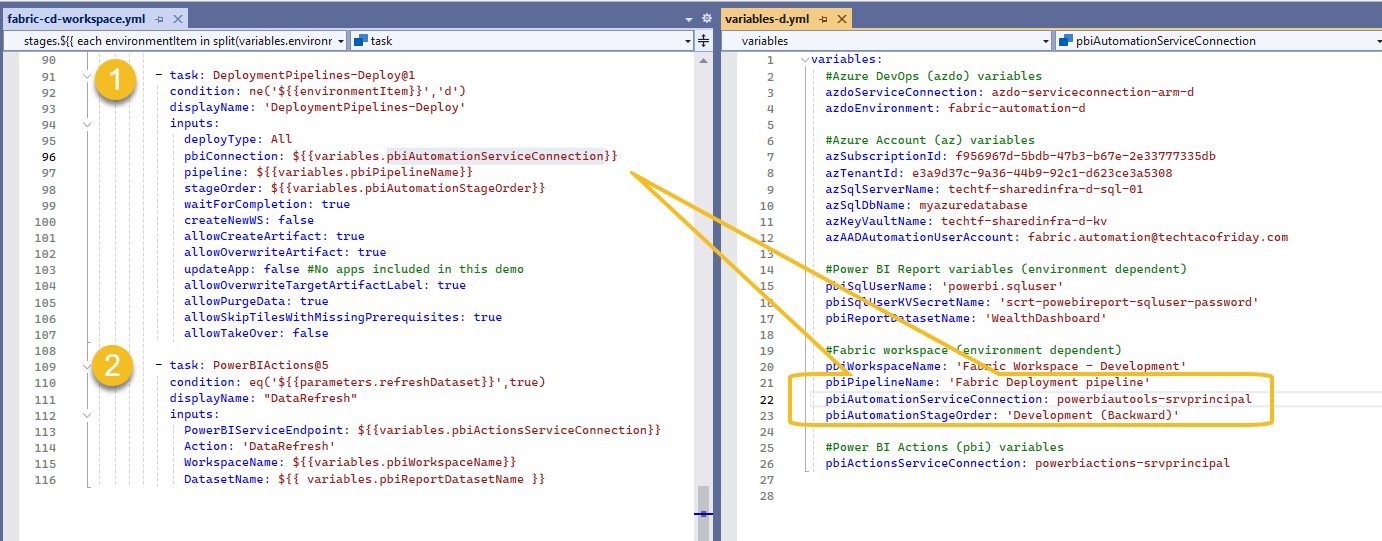Screen dimensions: 1382x541
Task: Open the task member dropdown
Action: tap(687, 41)
